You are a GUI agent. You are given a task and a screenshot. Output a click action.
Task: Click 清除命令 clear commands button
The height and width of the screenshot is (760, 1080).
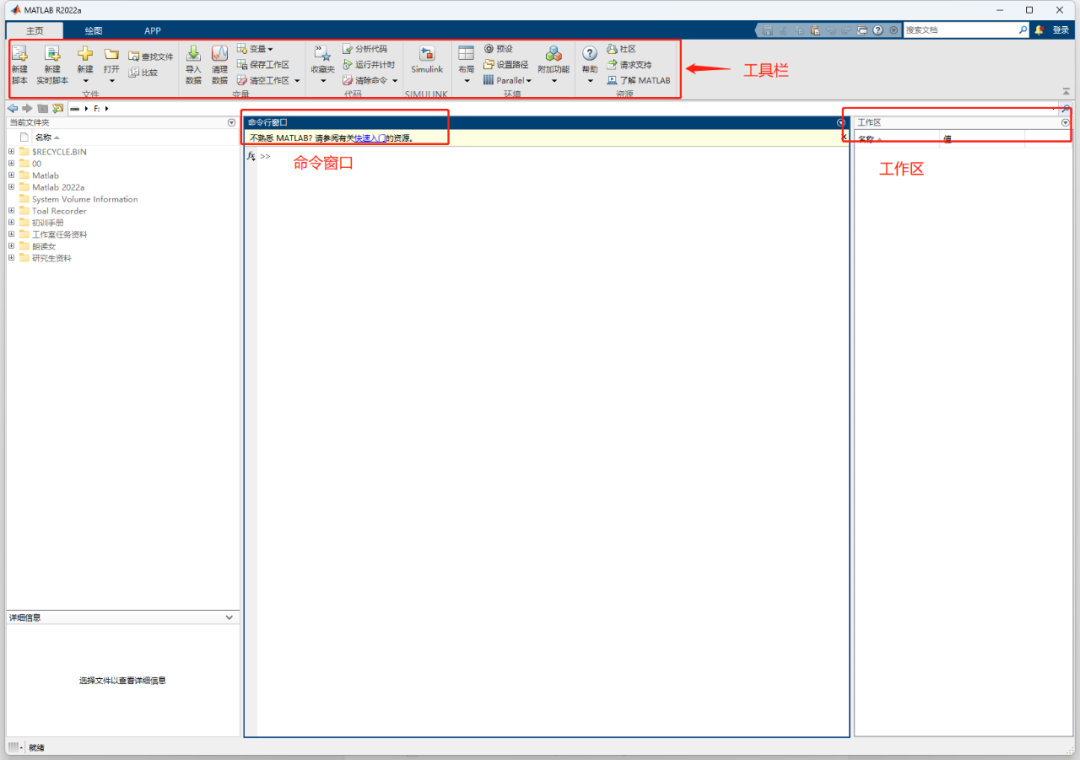pos(365,81)
